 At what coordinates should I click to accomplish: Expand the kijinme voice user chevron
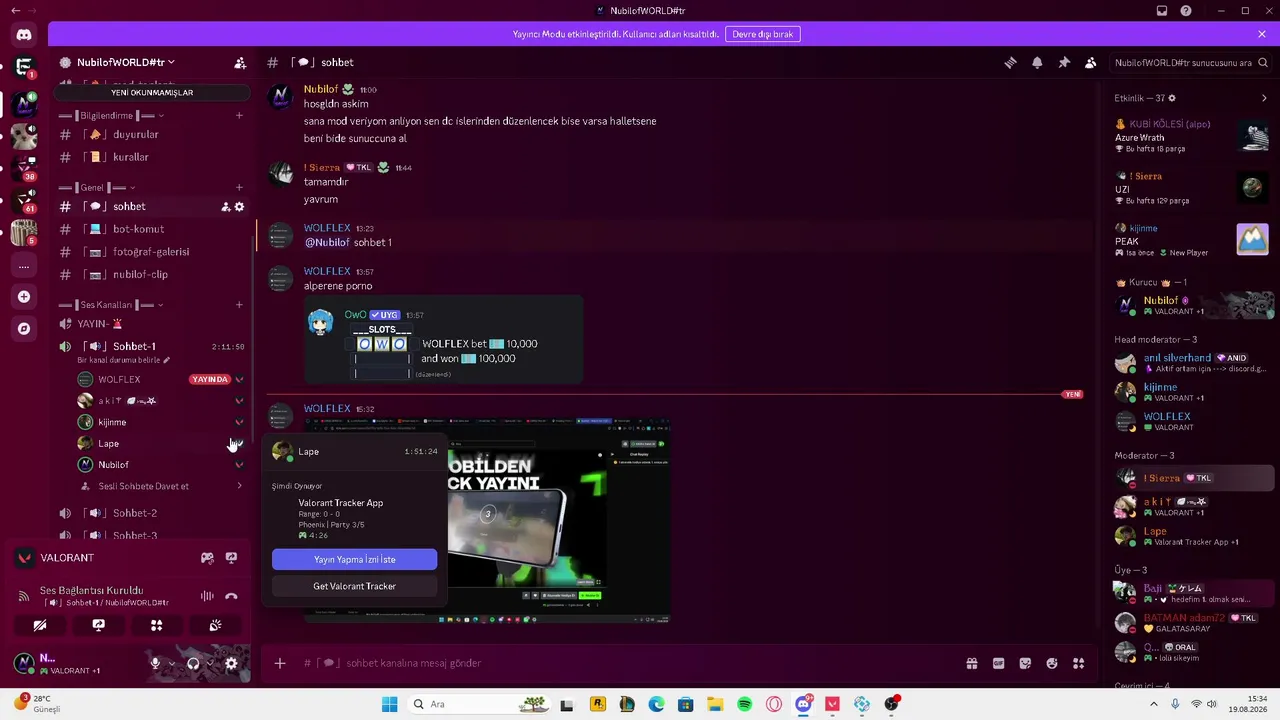point(239,423)
